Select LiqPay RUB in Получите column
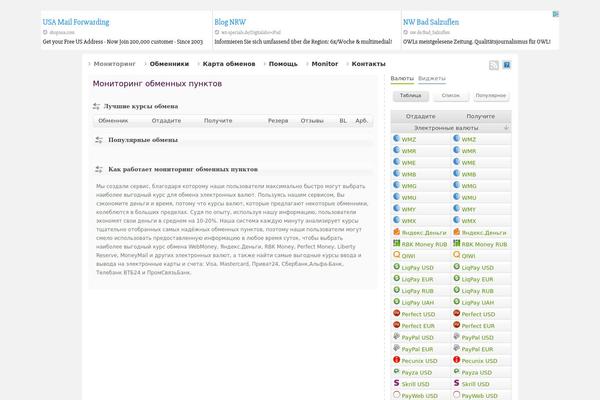This screenshot has height=400, width=600. 477,291
